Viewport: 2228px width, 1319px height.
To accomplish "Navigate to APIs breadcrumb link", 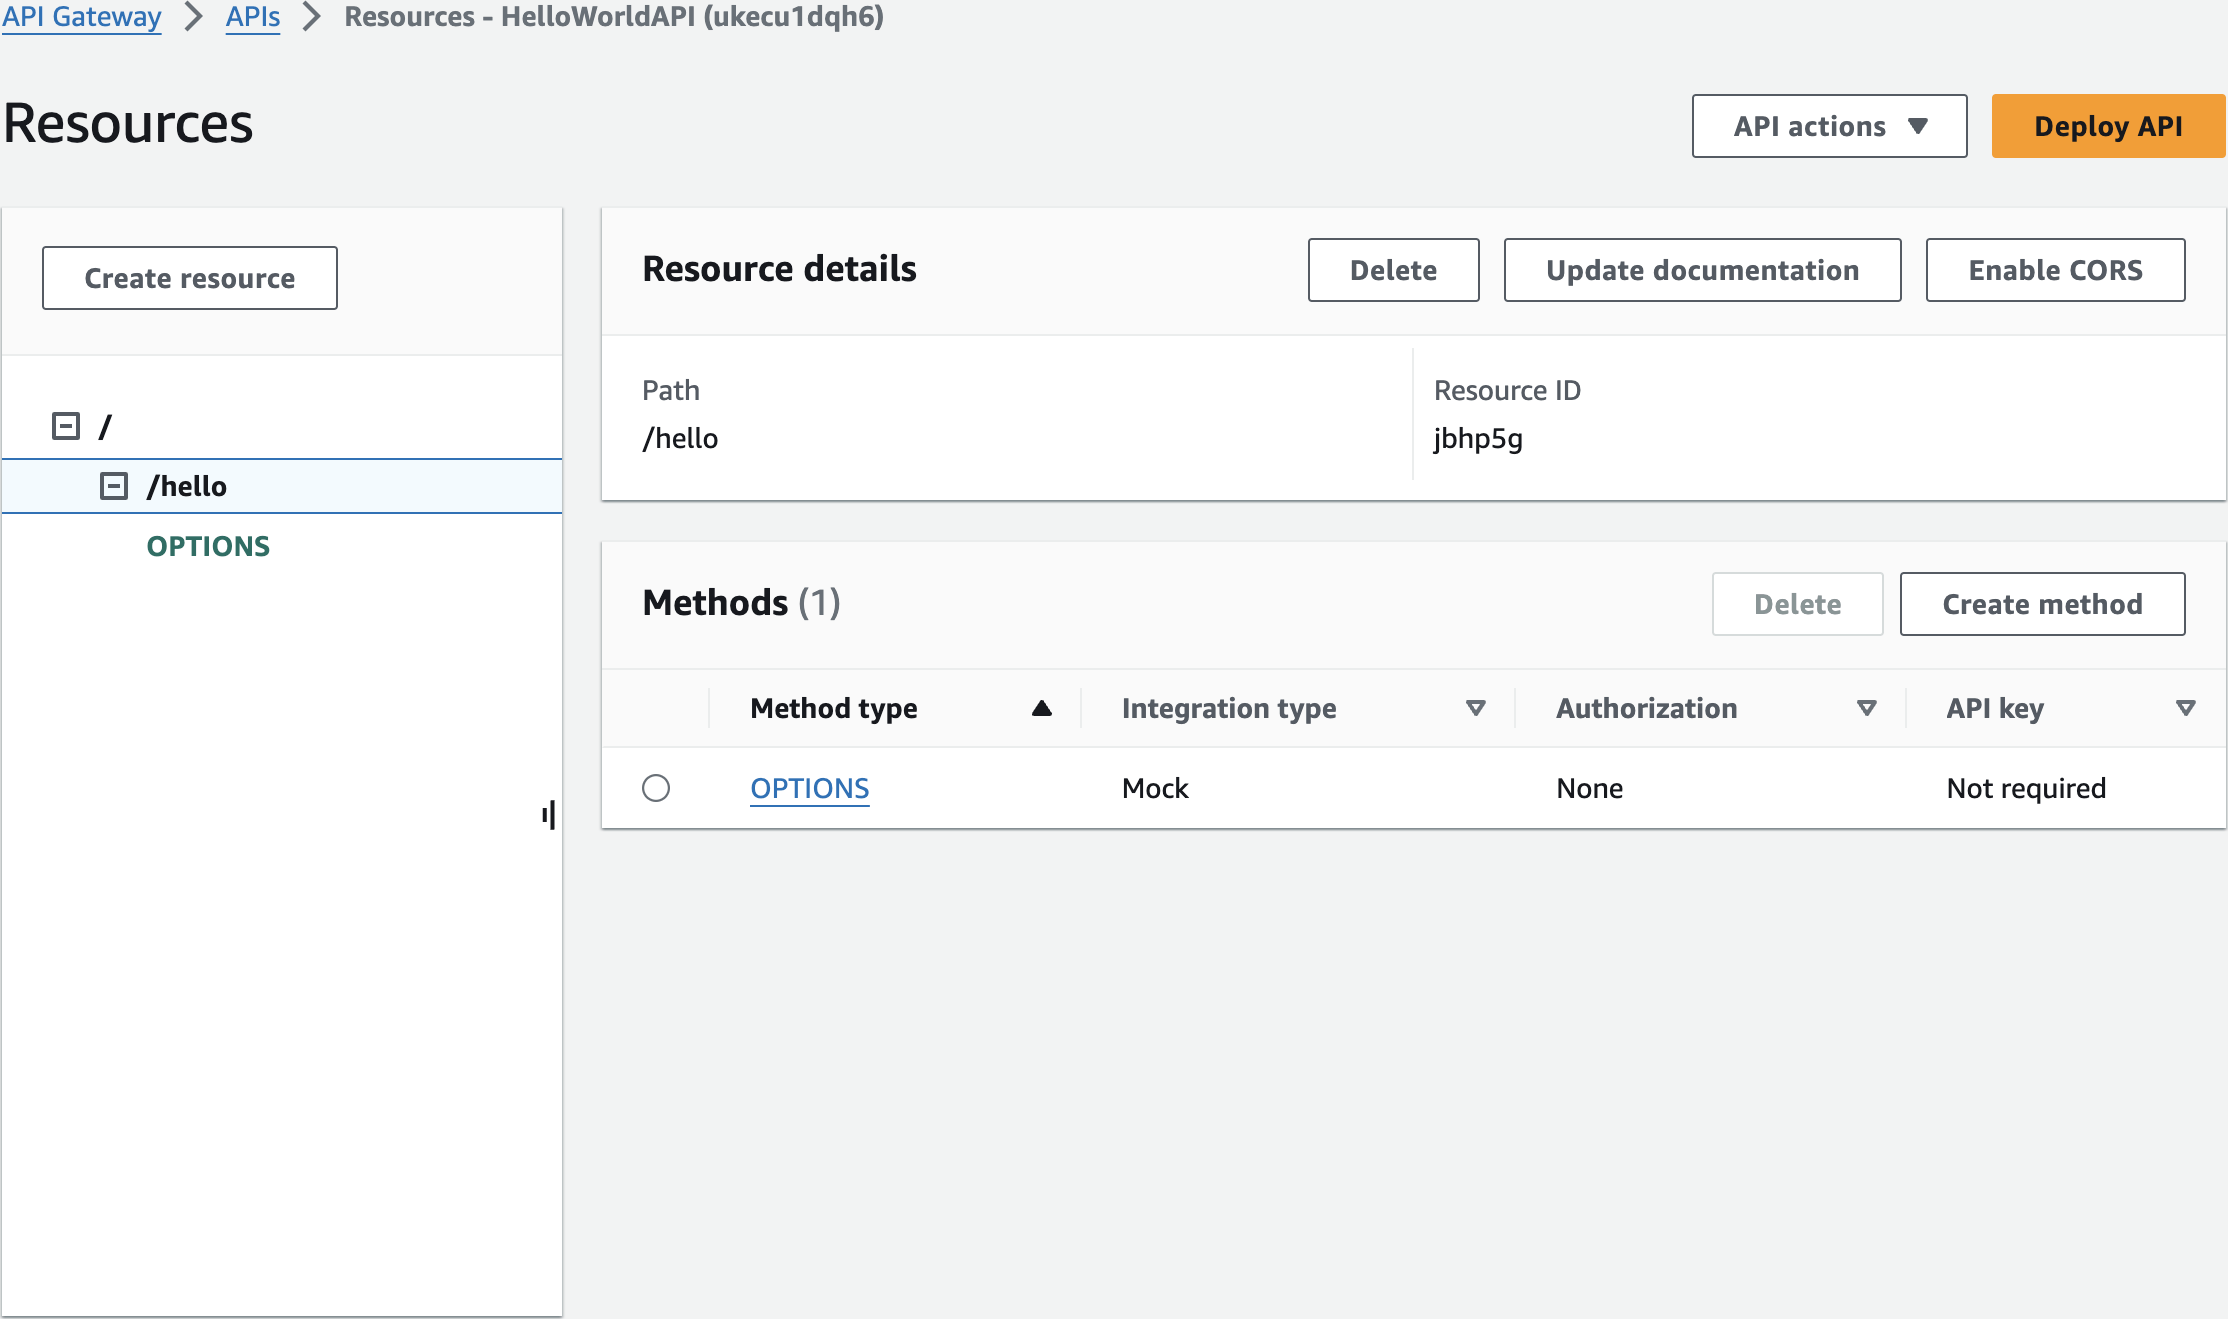I will tap(253, 16).
